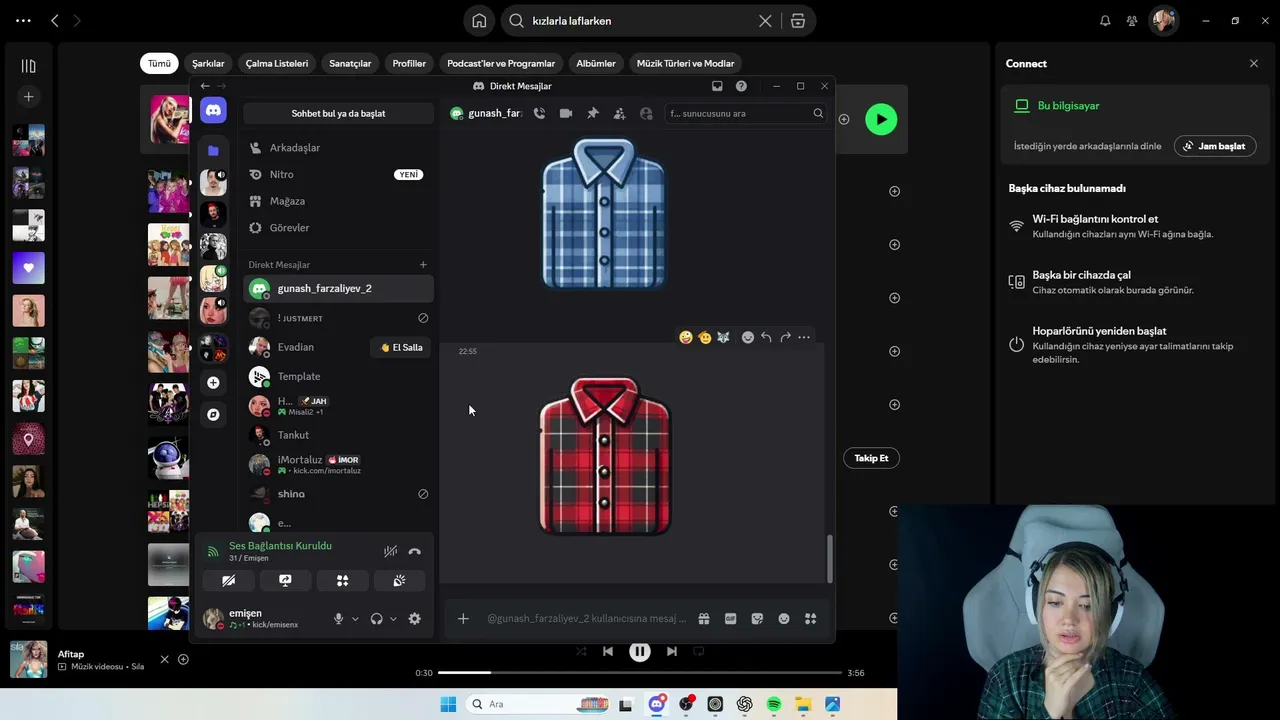Add reaction to message via smiley icon
Viewport: 1280px width, 720px height.
coord(747,337)
